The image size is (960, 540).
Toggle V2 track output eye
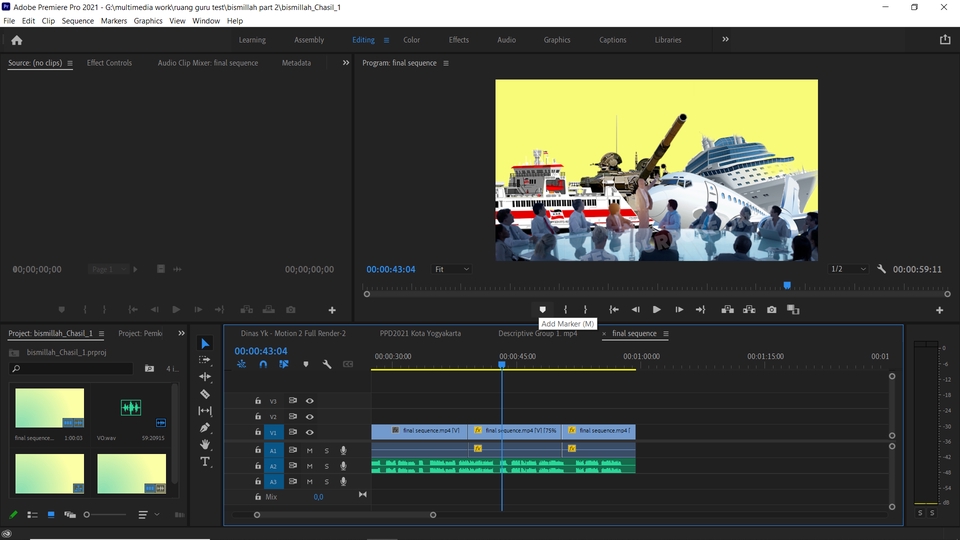coord(310,416)
